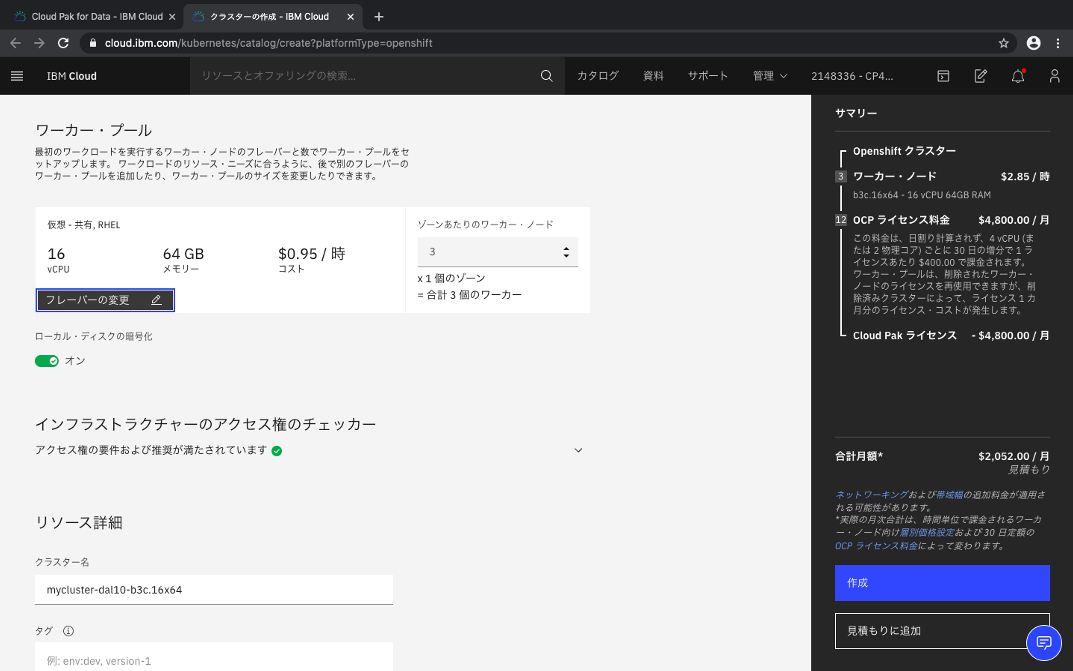
Task: Open the 管理 dropdown menu
Action: [770, 76]
